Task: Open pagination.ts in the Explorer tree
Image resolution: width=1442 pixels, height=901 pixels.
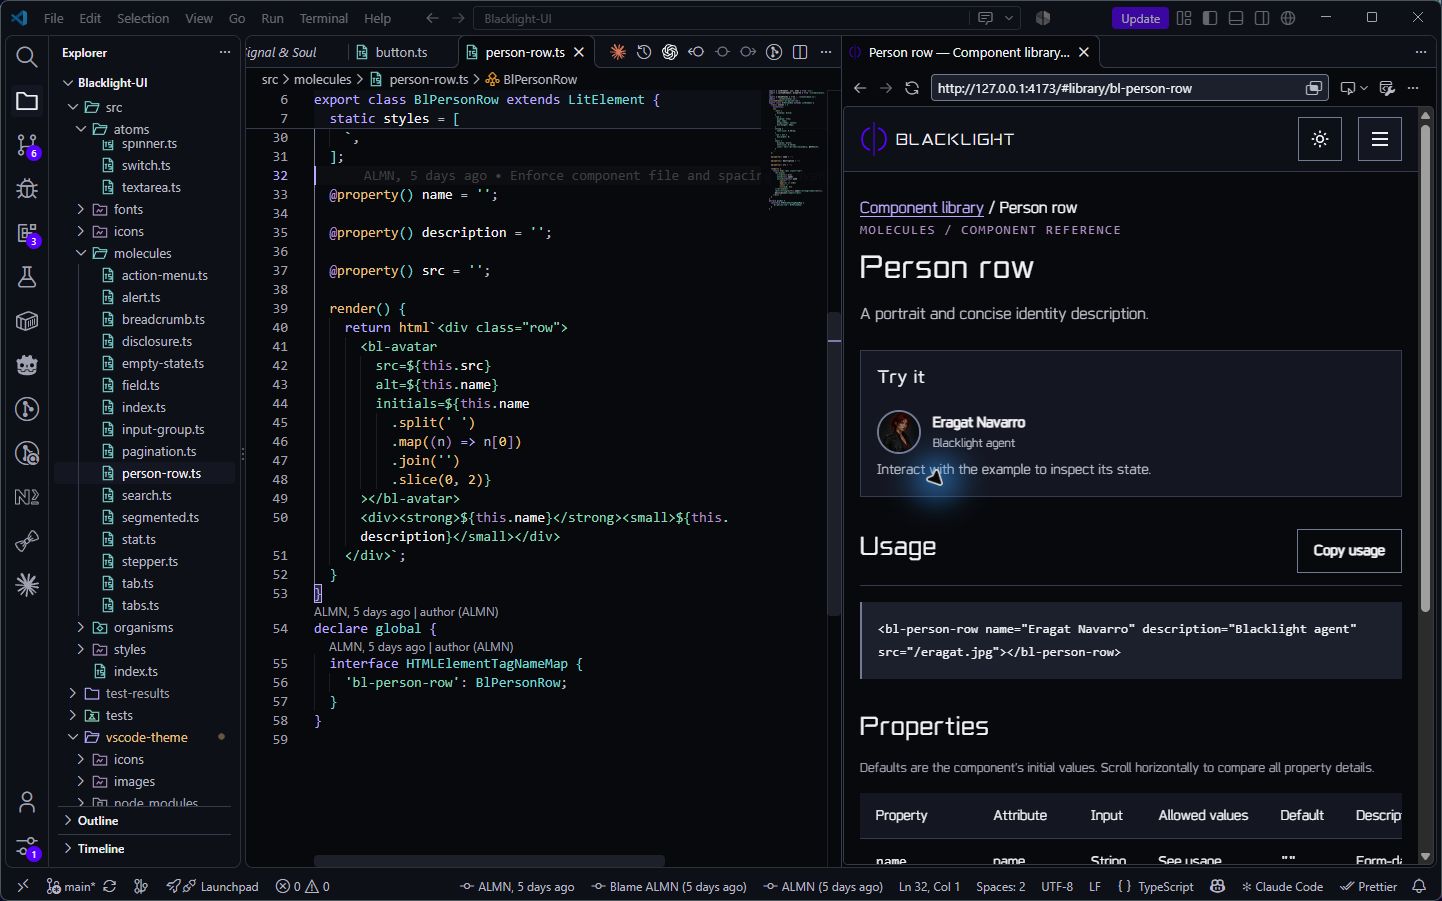Action: coord(159,451)
